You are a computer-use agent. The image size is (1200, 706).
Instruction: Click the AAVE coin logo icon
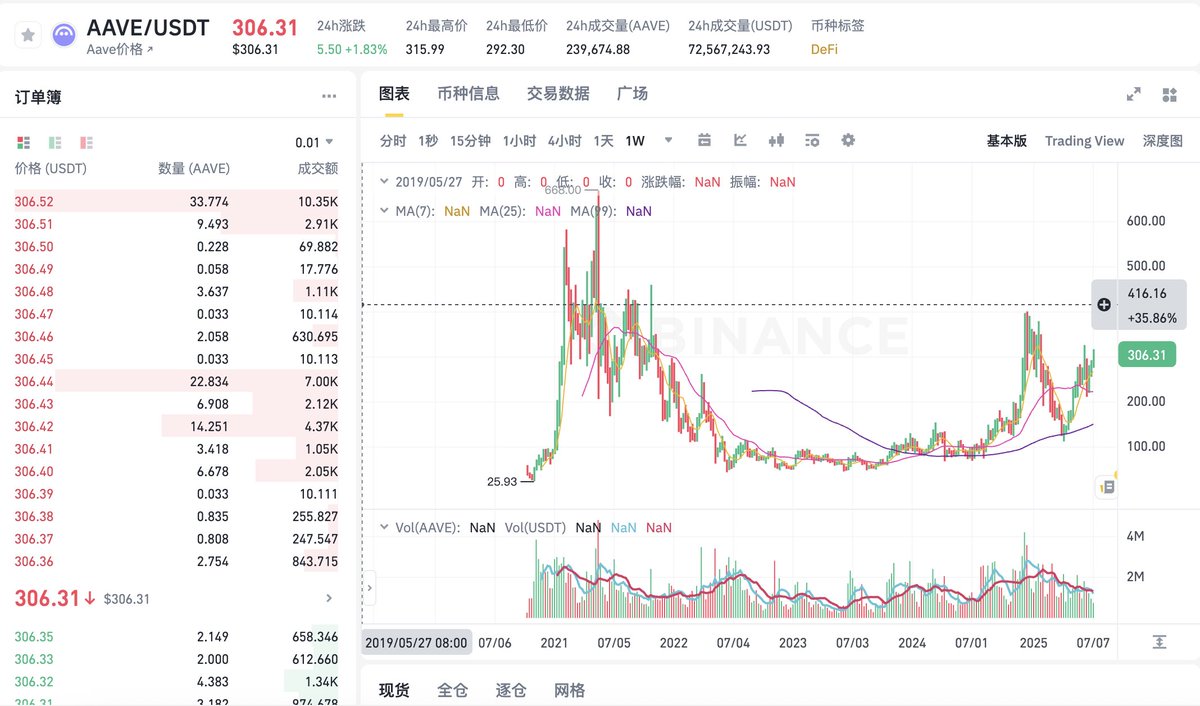coord(66,35)
